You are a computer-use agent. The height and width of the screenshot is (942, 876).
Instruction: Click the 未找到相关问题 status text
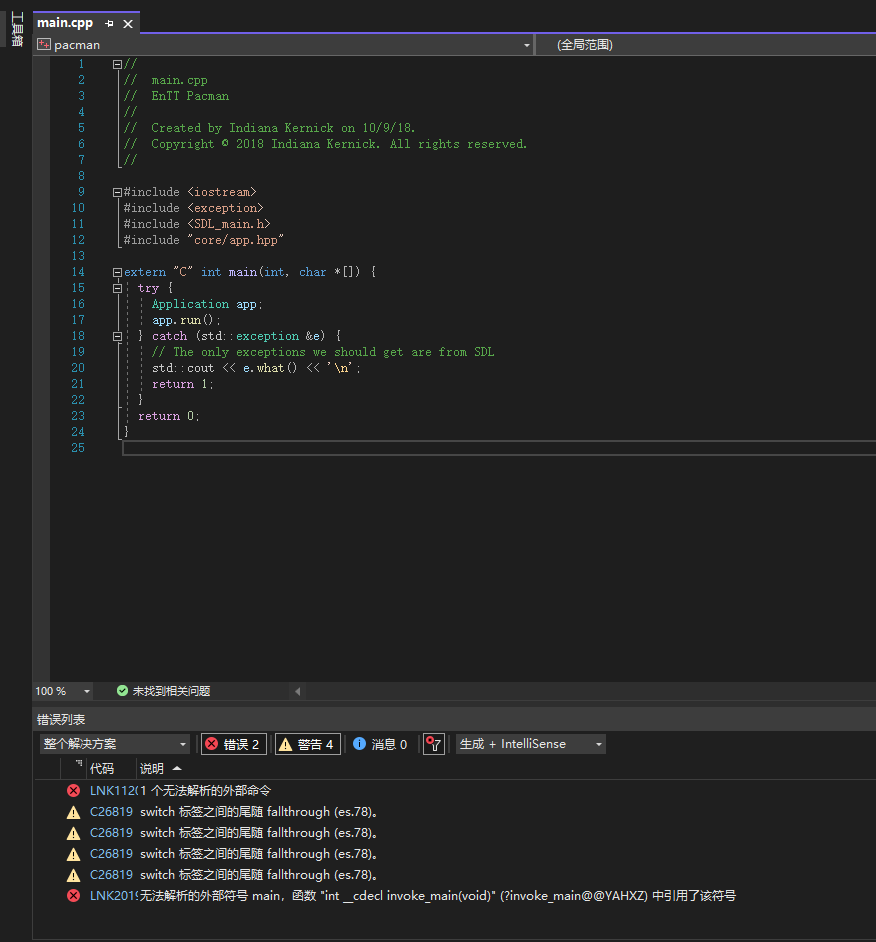(171, 691)
